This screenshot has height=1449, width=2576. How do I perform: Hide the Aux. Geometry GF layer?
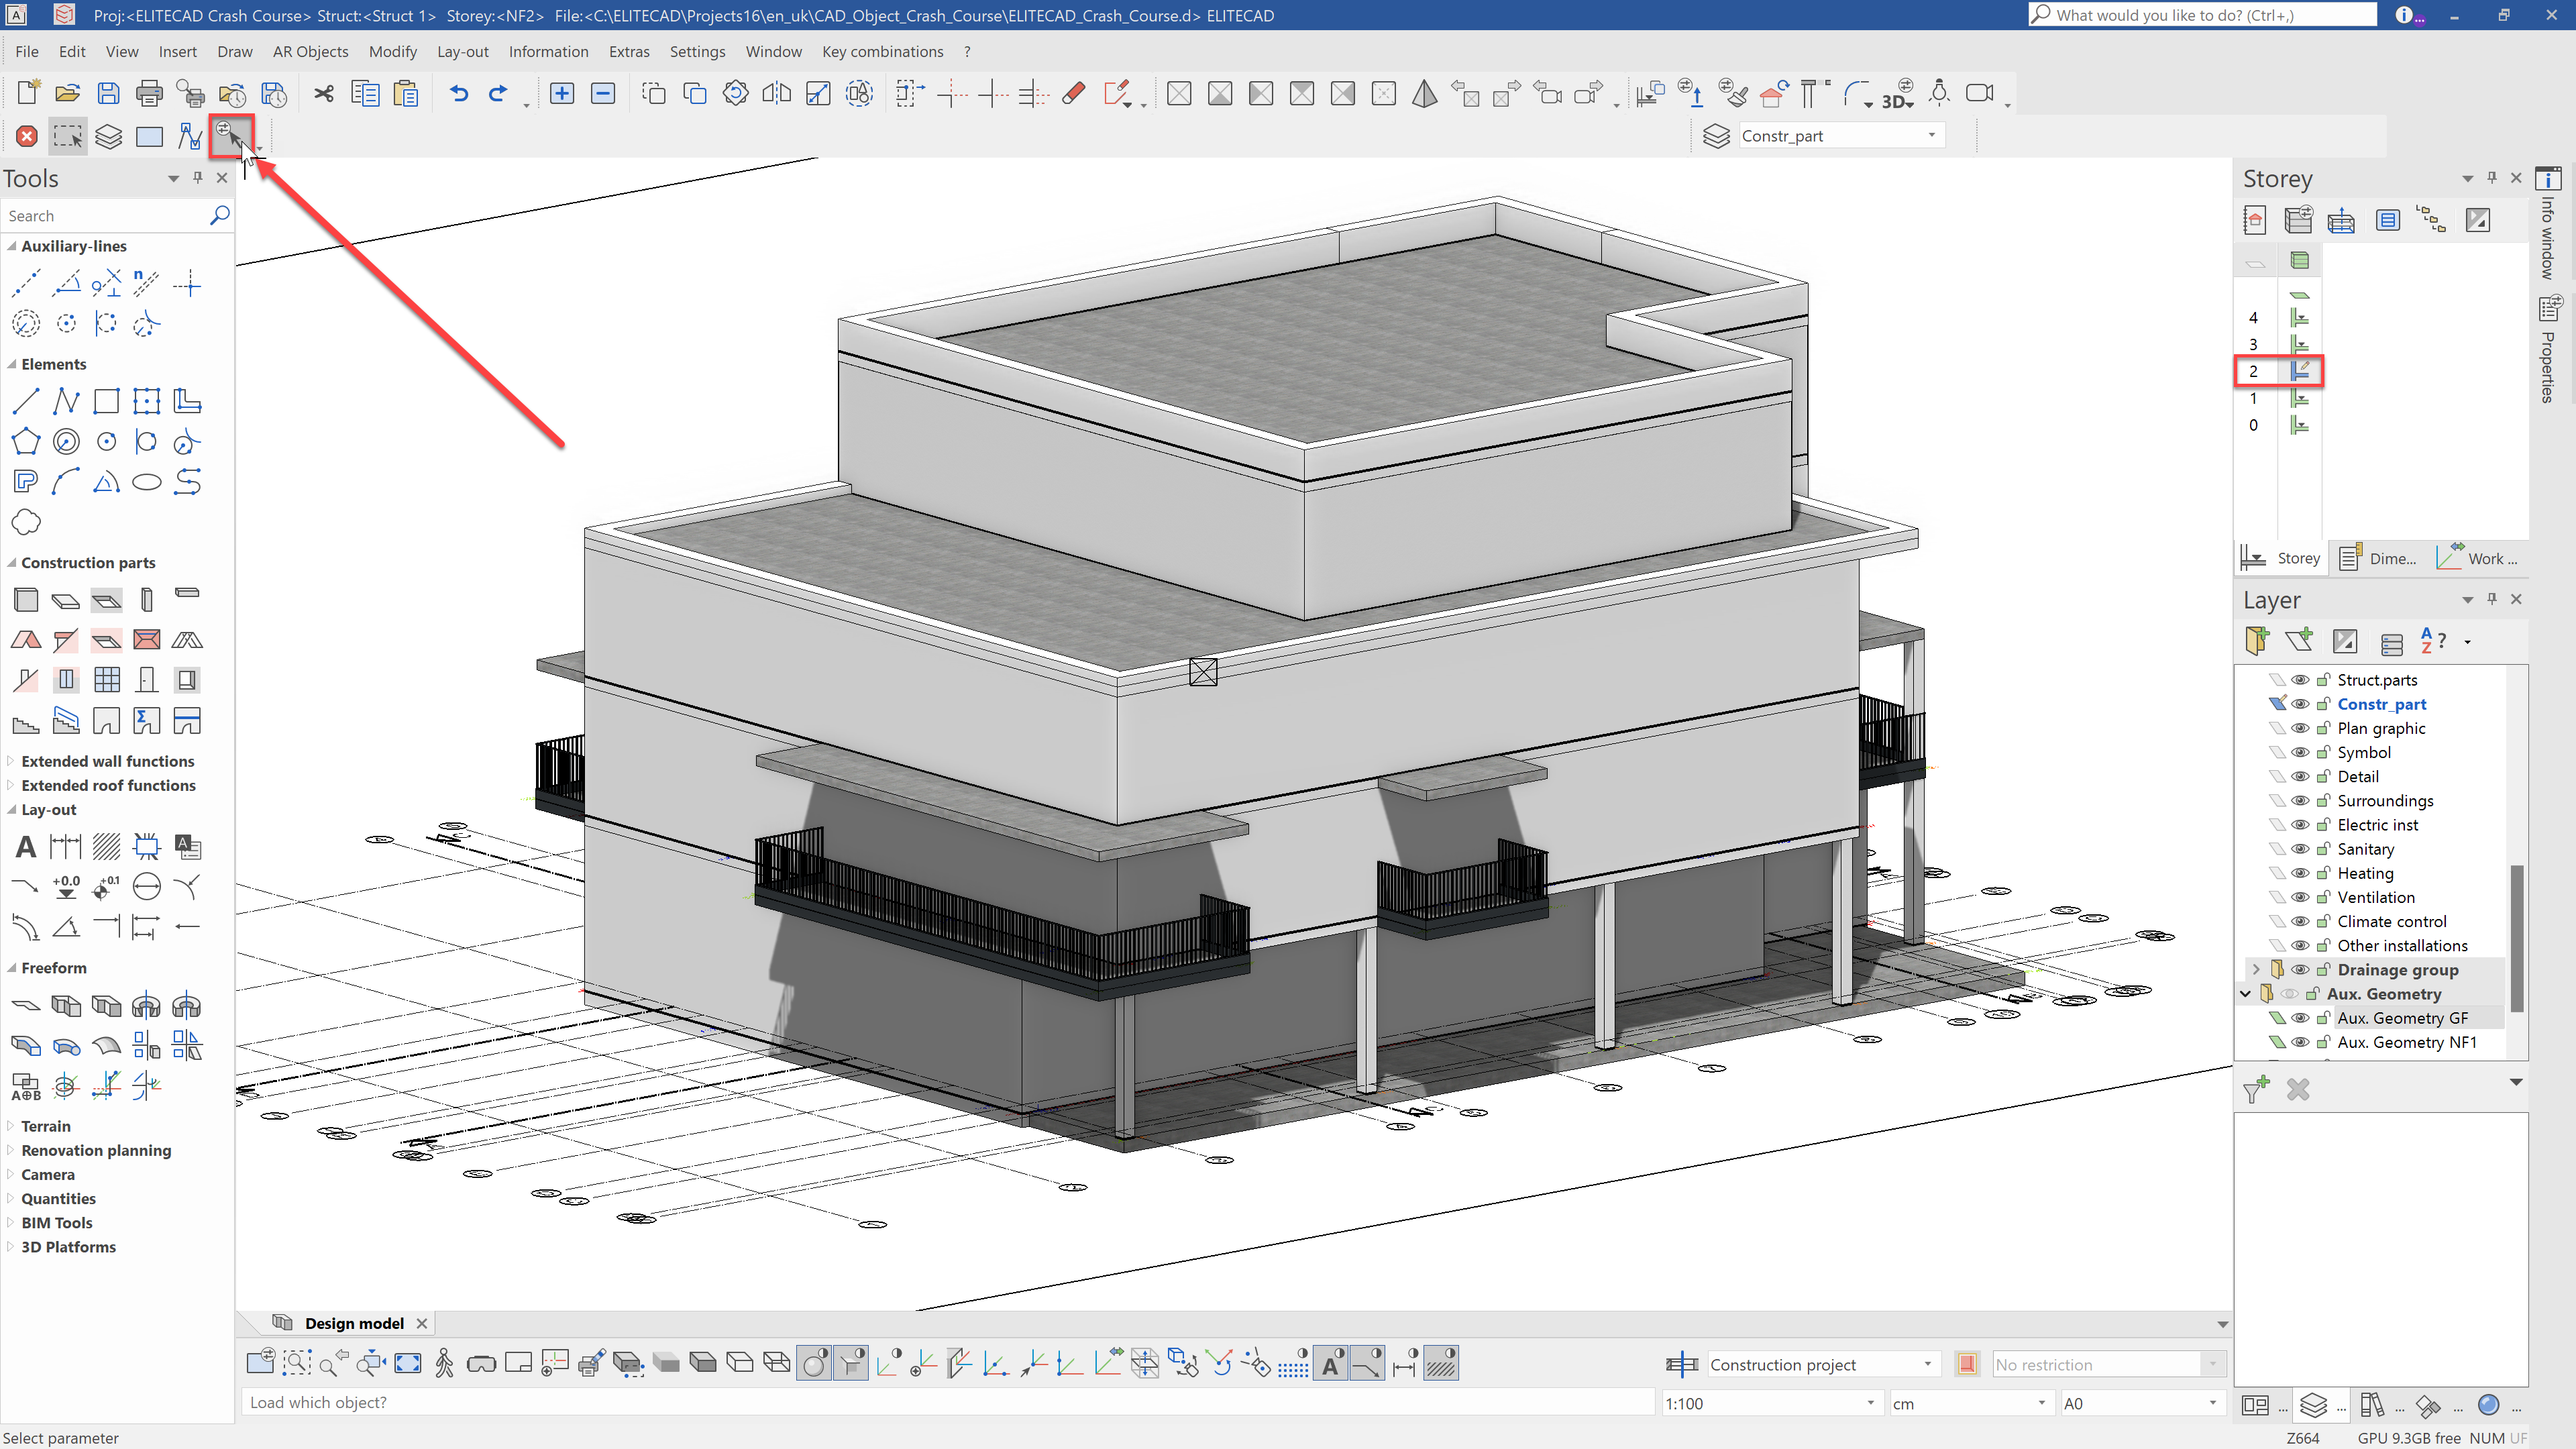coord(2300,1017)
